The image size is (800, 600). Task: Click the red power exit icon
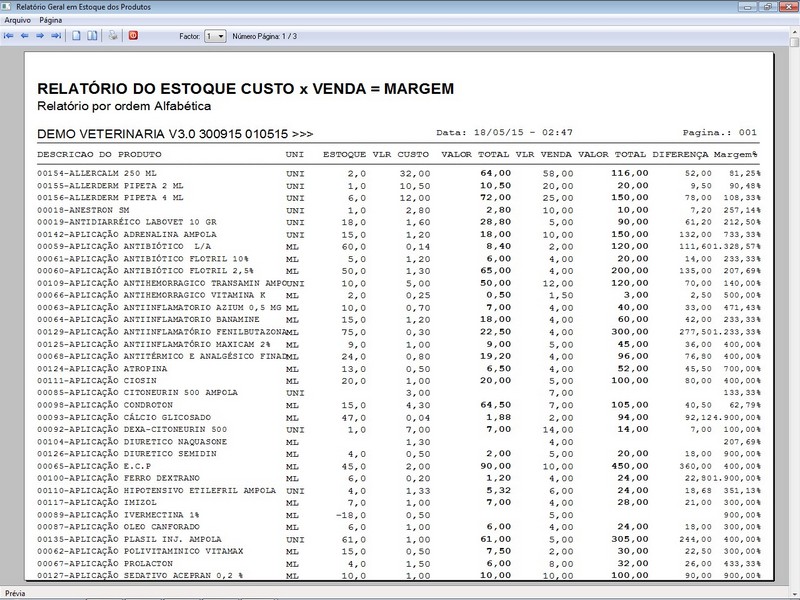point(133,35)
